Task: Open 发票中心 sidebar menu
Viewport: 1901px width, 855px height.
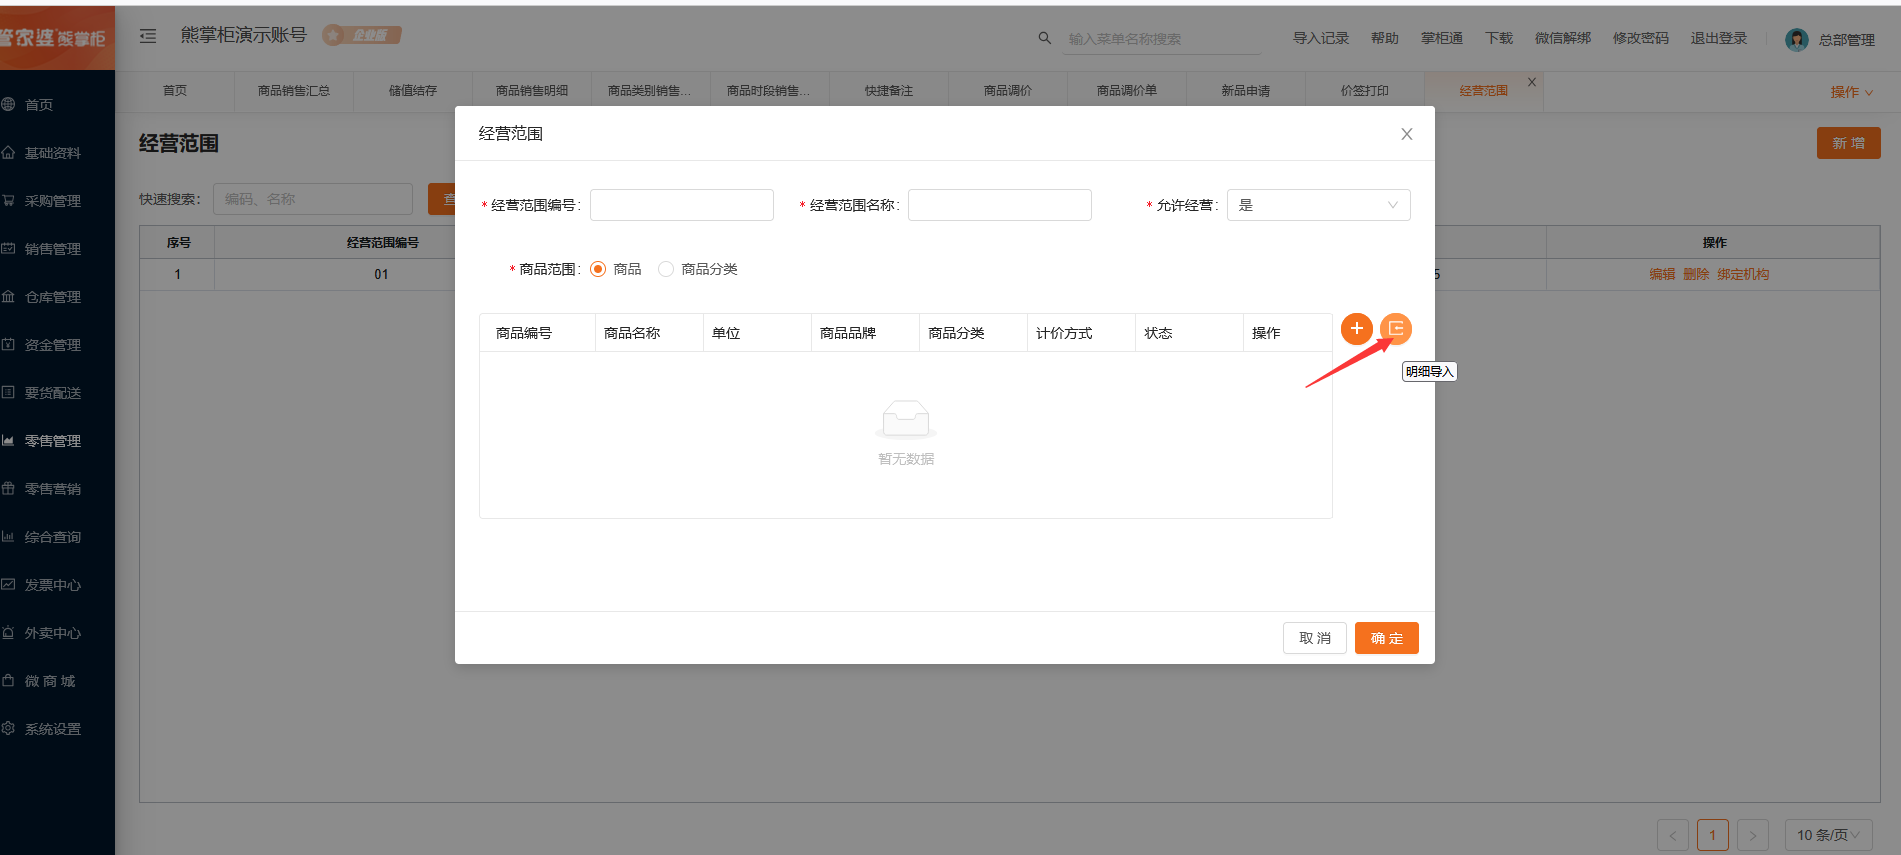Action: pos(52,585)
